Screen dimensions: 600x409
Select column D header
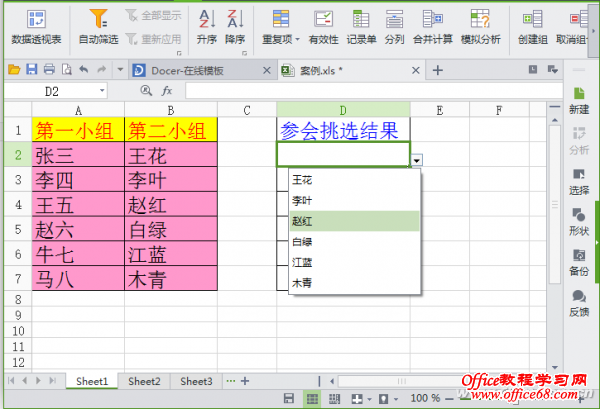tap(343, 110)
